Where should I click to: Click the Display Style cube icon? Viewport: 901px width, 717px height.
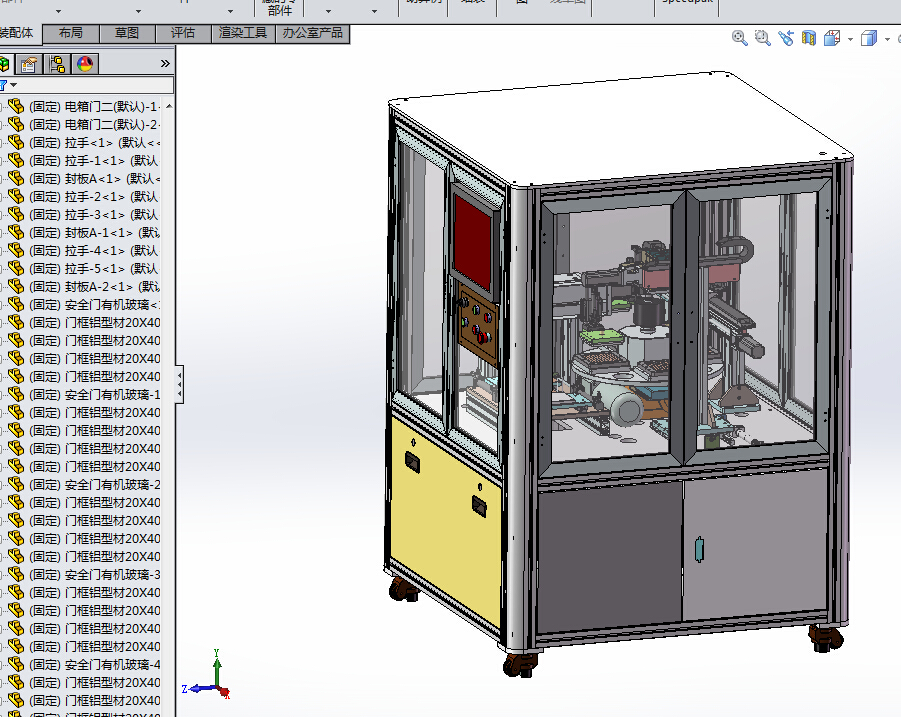[x=869, y=38]
